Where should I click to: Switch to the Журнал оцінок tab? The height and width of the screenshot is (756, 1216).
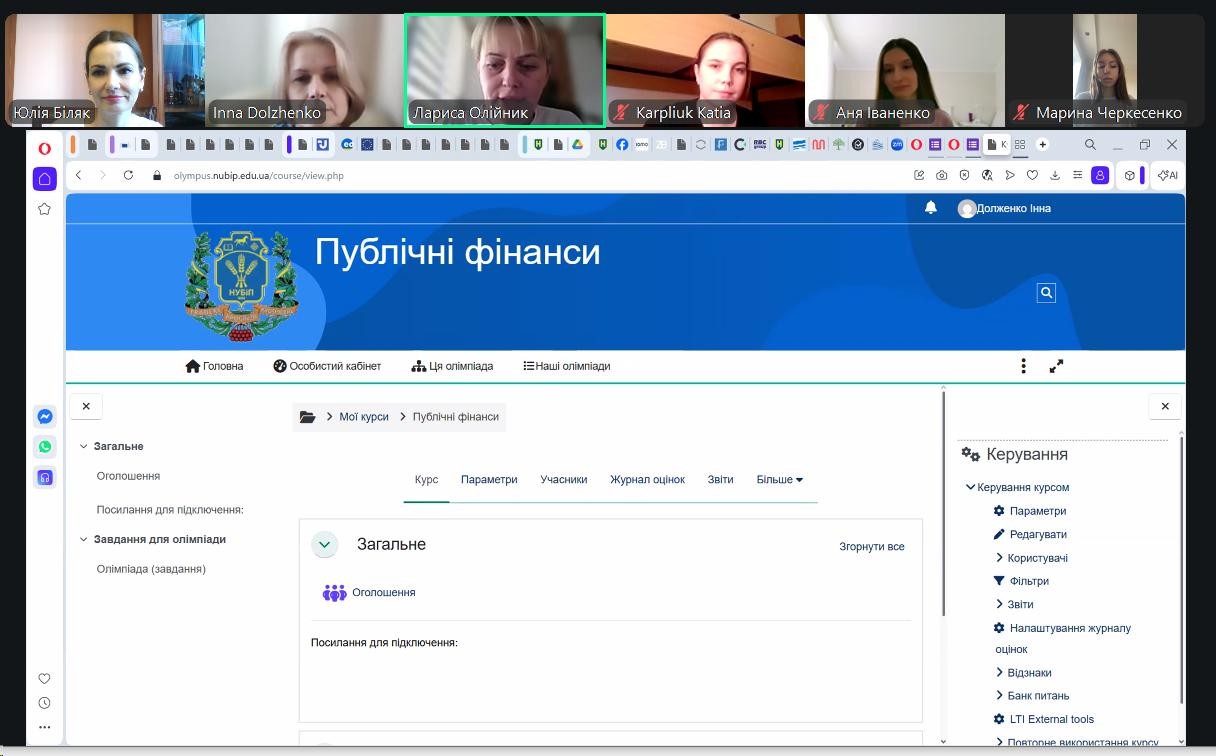coord(647,480)
